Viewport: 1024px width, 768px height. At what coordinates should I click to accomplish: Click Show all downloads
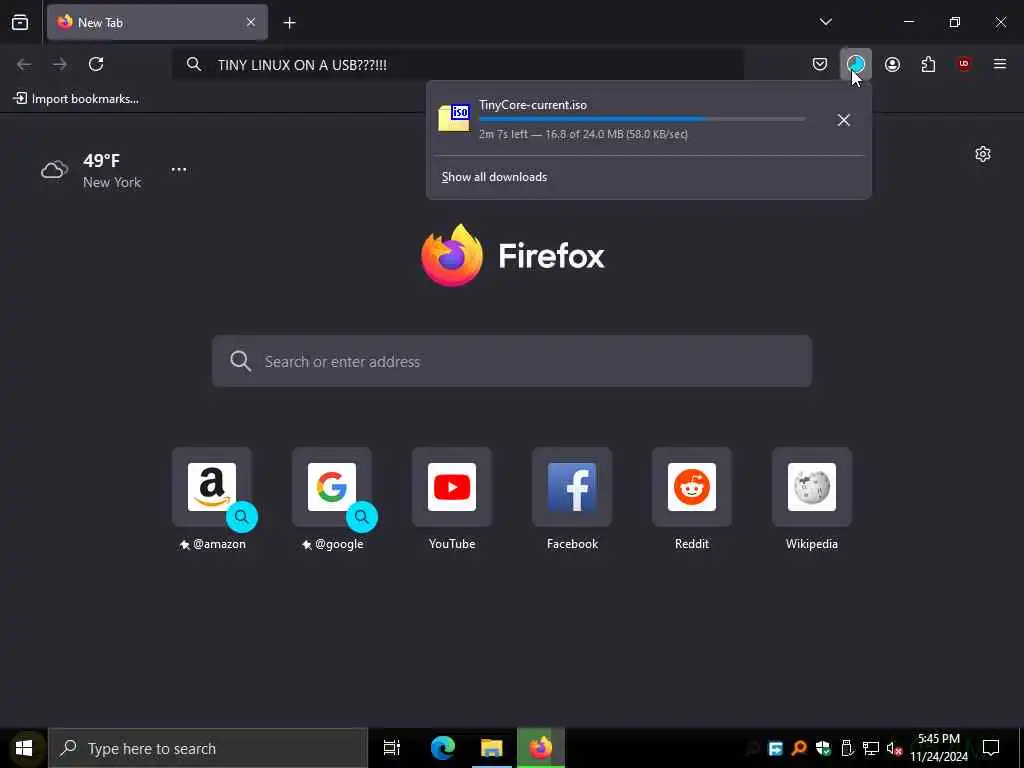click(x=494, y=177)
